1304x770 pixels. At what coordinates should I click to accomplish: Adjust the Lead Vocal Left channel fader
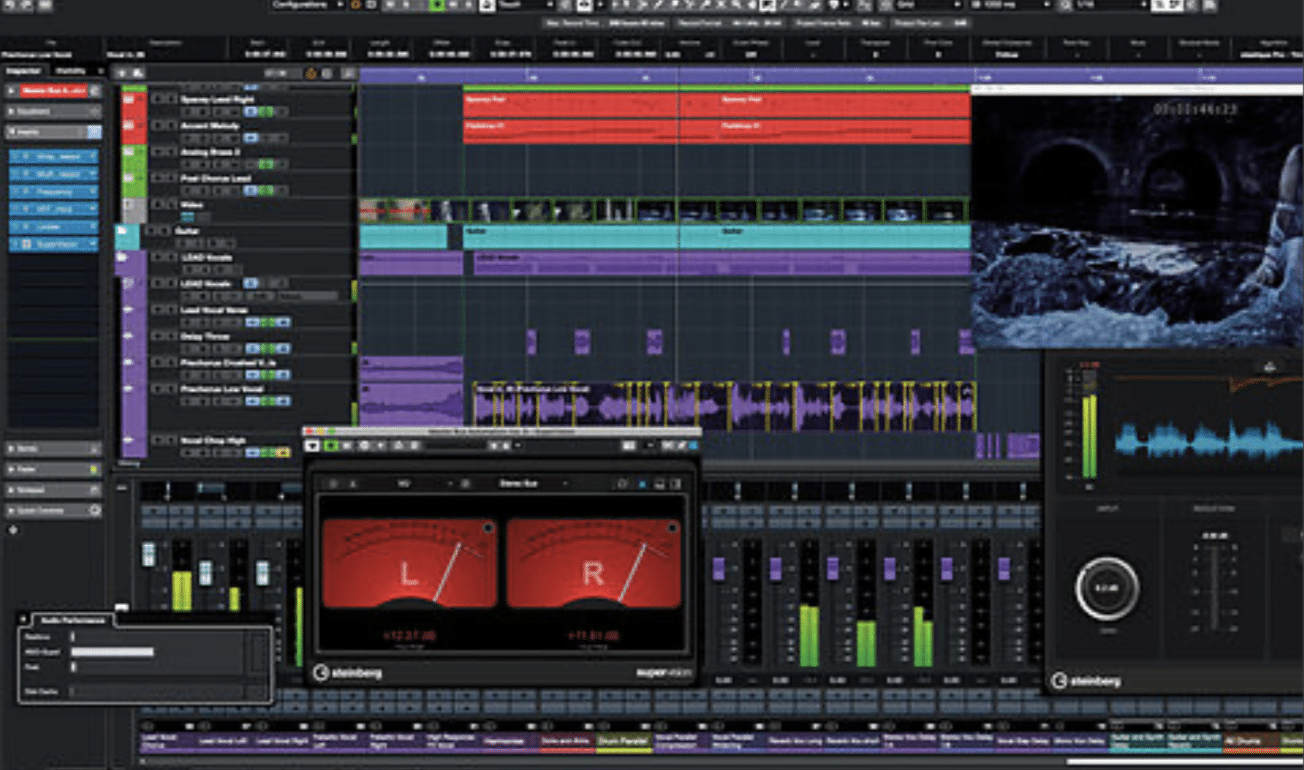click(206, 573)
